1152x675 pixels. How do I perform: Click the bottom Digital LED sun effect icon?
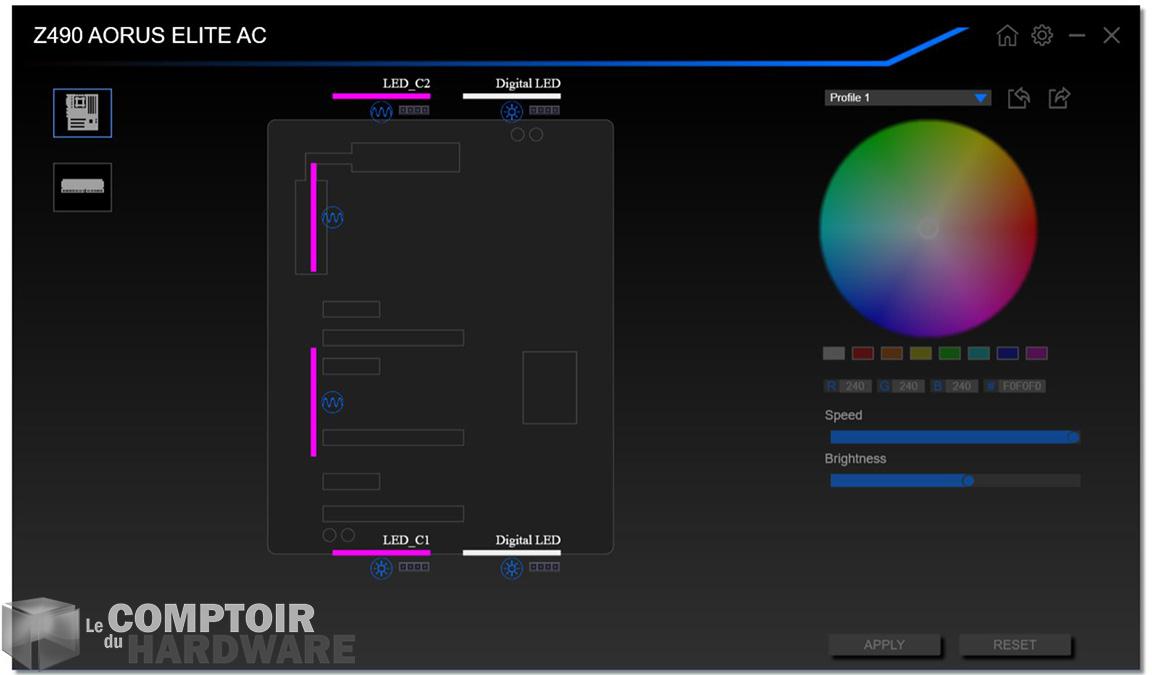511,568
